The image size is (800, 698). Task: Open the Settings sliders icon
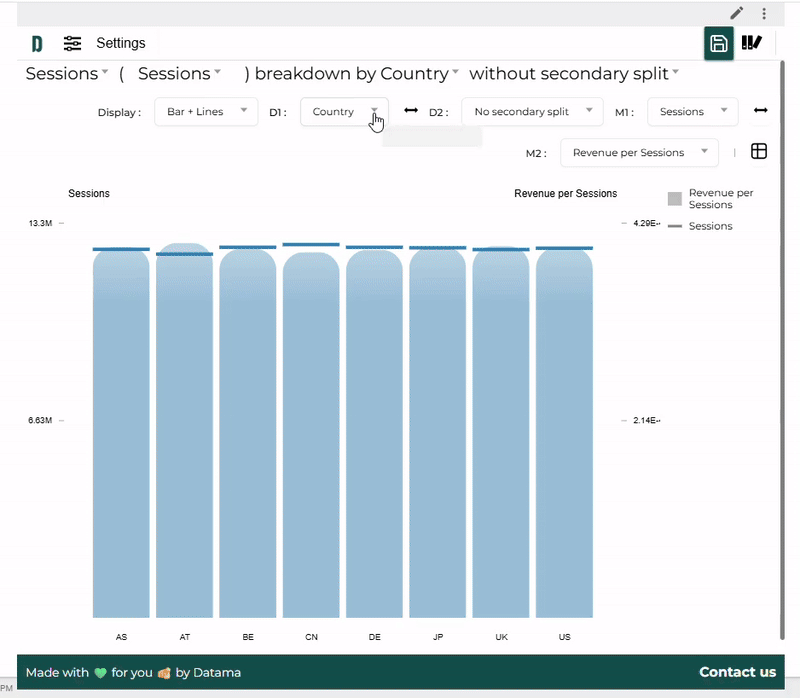click(73, 43)
